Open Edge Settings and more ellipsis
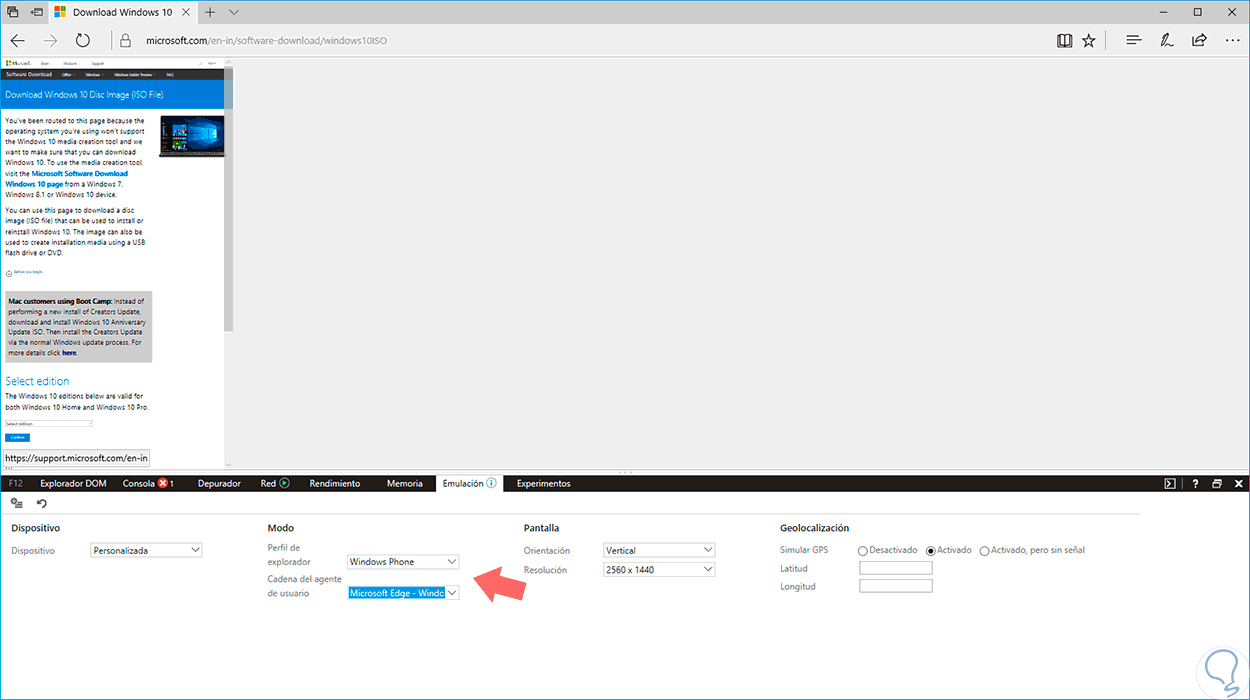The height and width of the screenshot is (700, 1250). click(1231, 41)
